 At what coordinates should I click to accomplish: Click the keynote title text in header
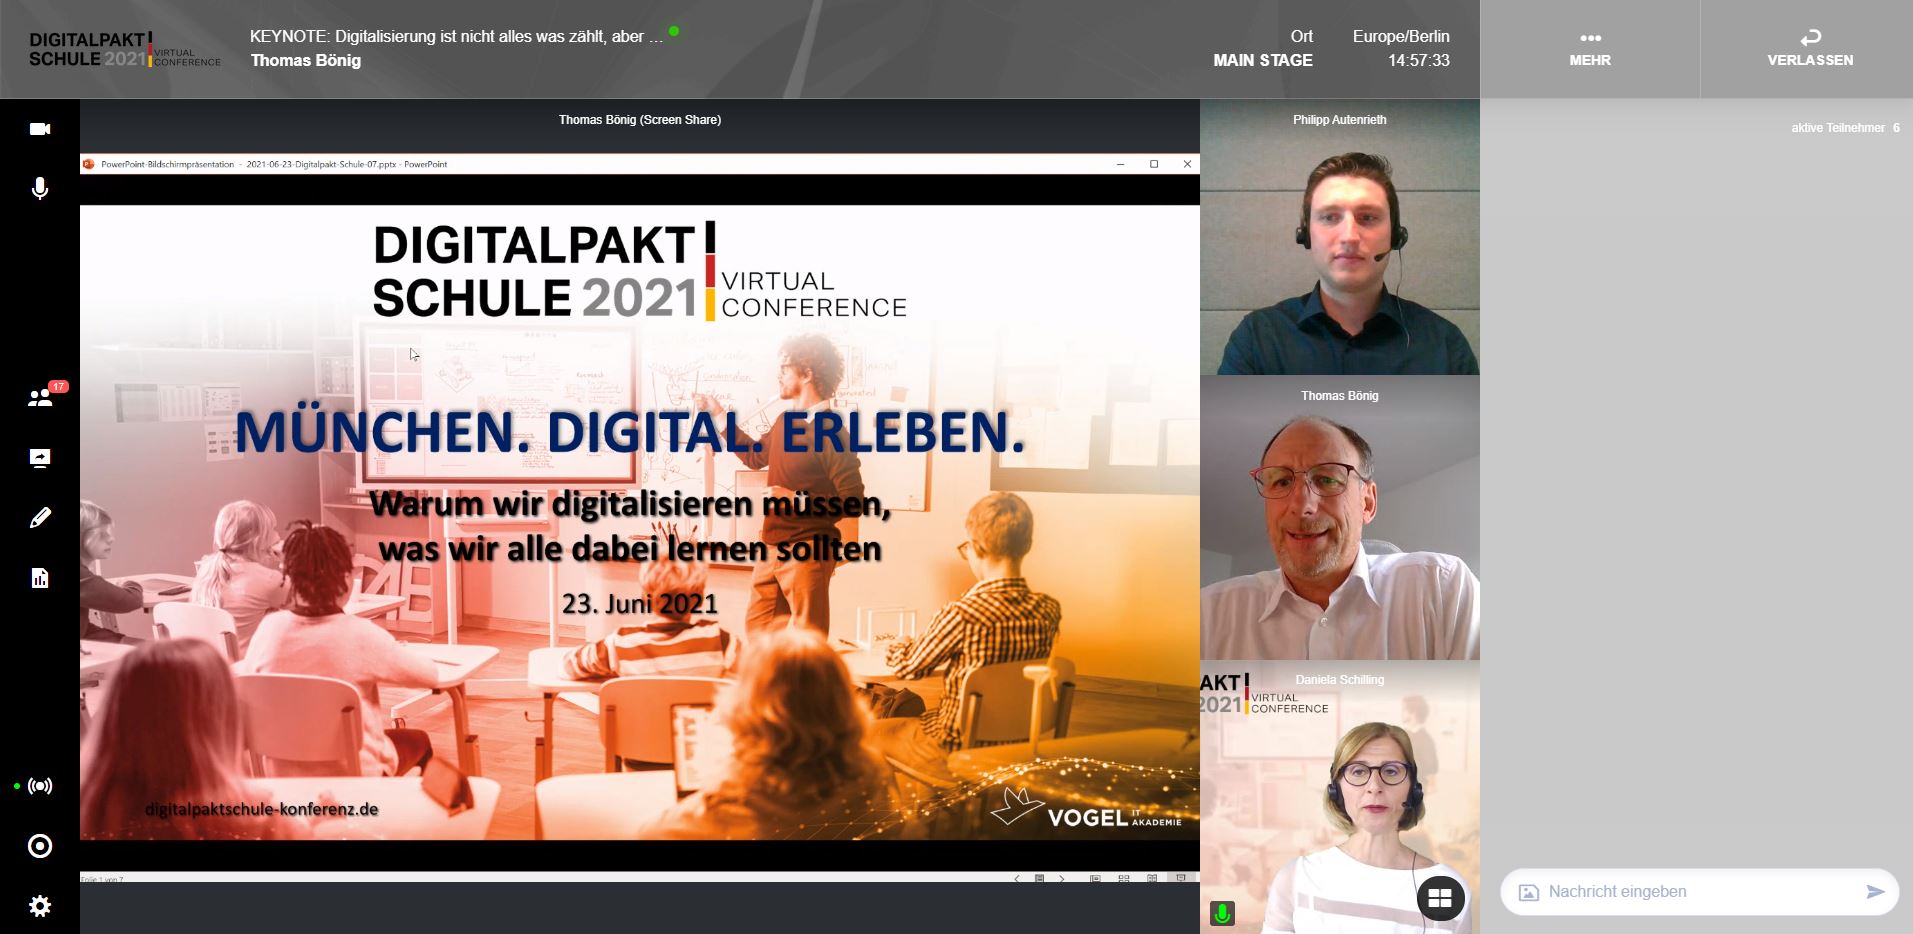click(x=456, y=36)
